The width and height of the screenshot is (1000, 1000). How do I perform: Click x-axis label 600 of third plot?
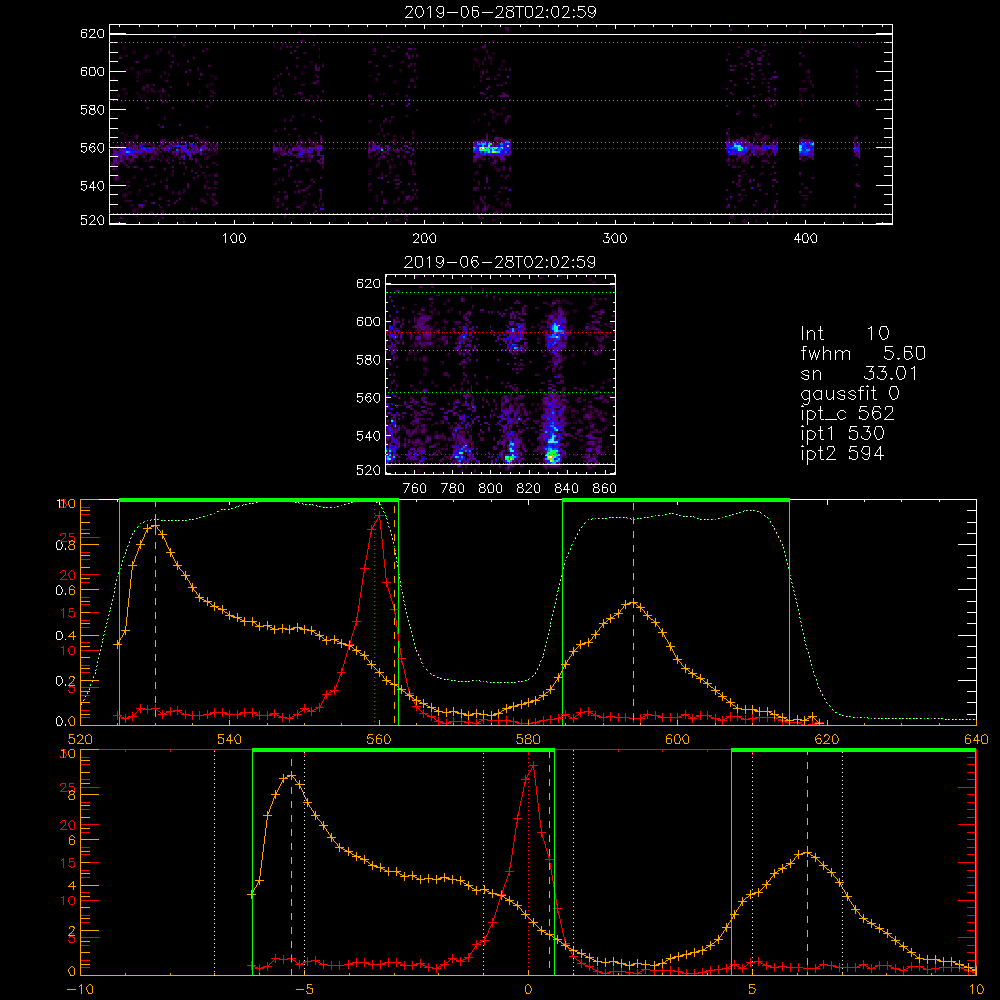[677, 739]
